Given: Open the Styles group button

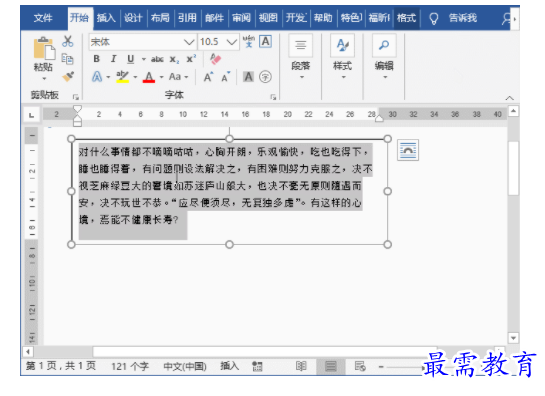Looking at the screenshot, I should (x=343, y=57).
